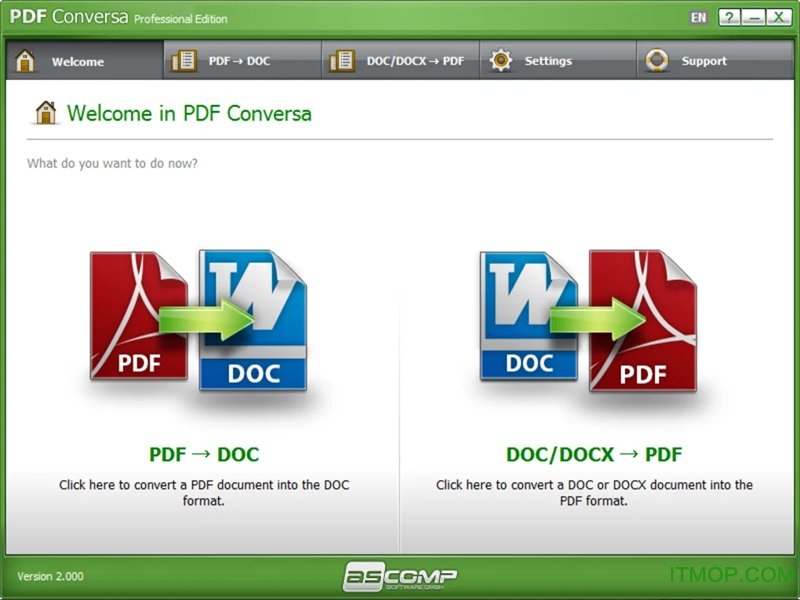Open the help question mark button
Image resolution: width=800 pixels, height=600 pixels.
(x=729, y=17)
